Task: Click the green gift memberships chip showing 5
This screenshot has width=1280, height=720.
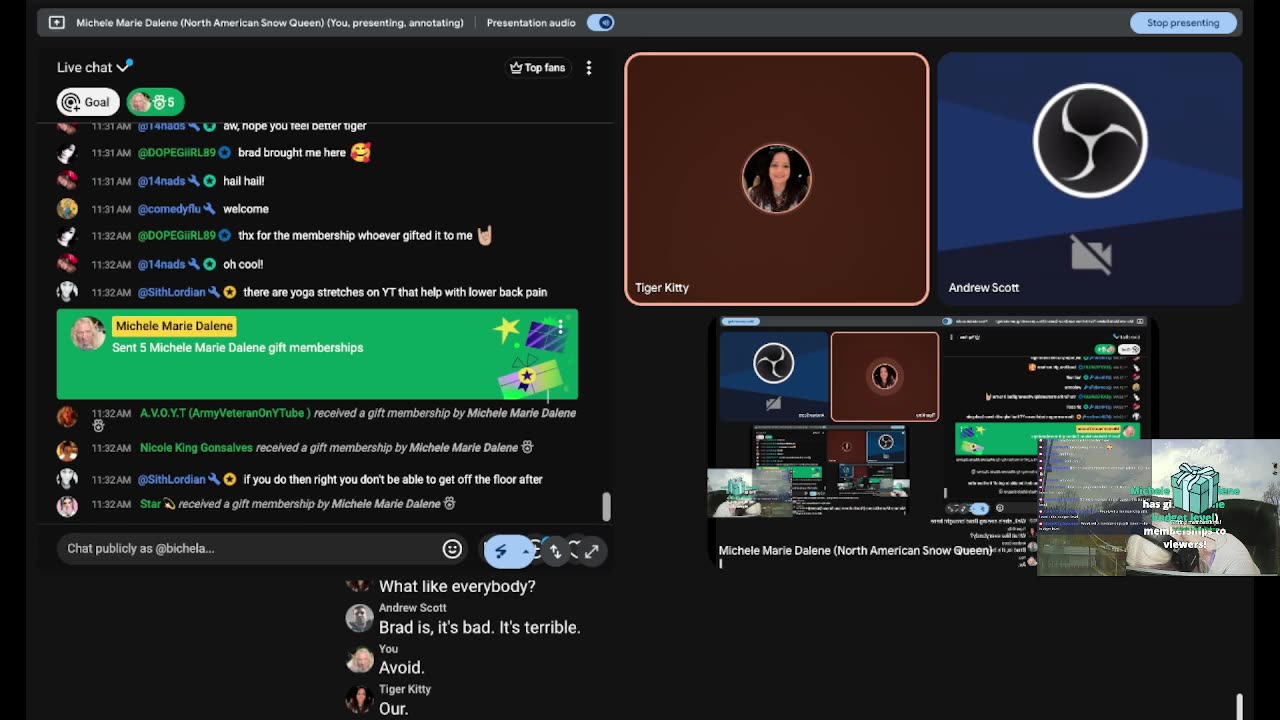Action: pyautogui.click(x=155, y=102)
